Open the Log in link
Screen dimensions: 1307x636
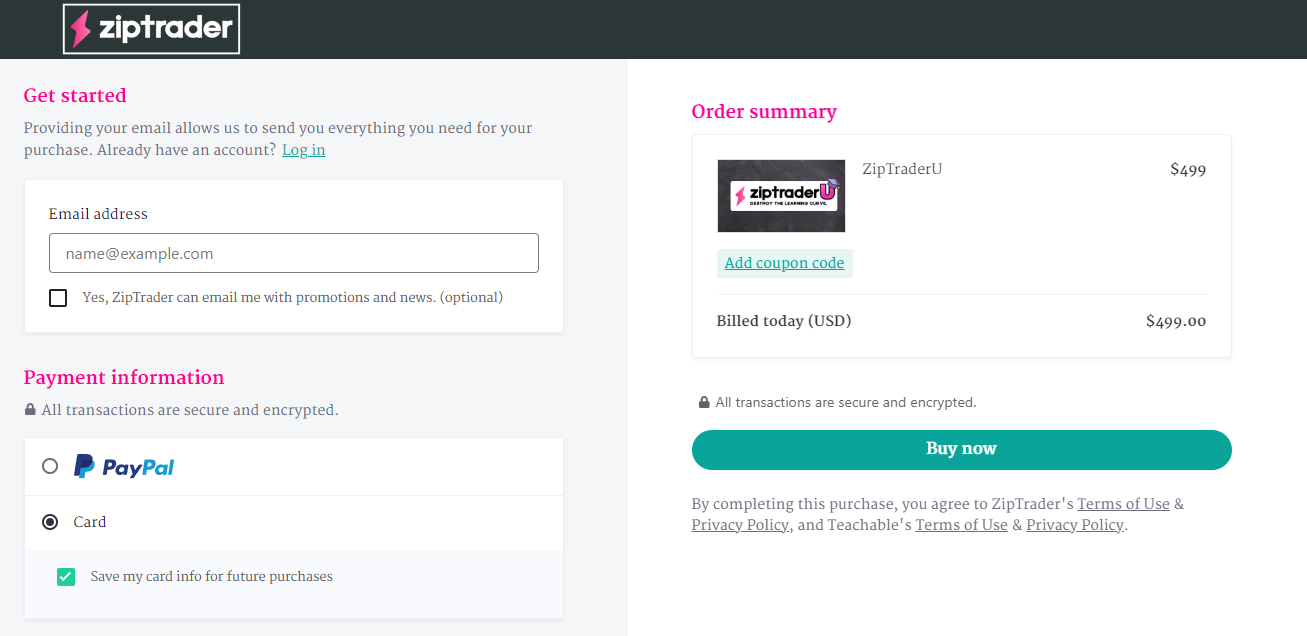point(303,150)
